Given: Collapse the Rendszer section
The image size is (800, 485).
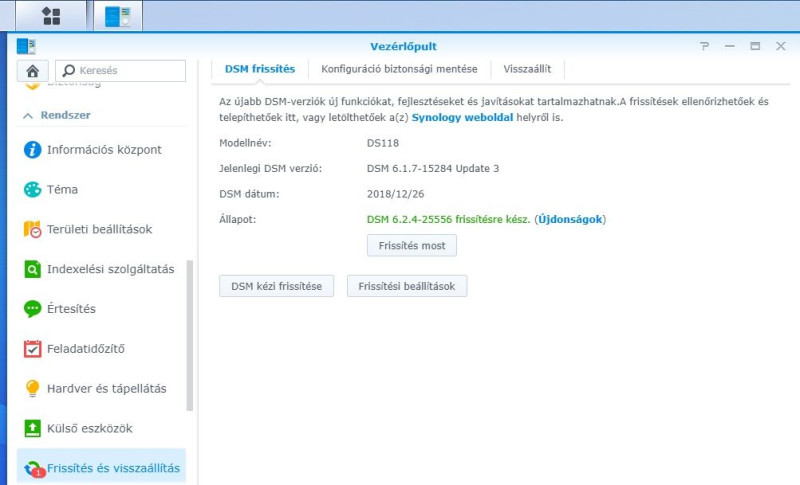Looking at the screenshot, I should pos(28,116).
